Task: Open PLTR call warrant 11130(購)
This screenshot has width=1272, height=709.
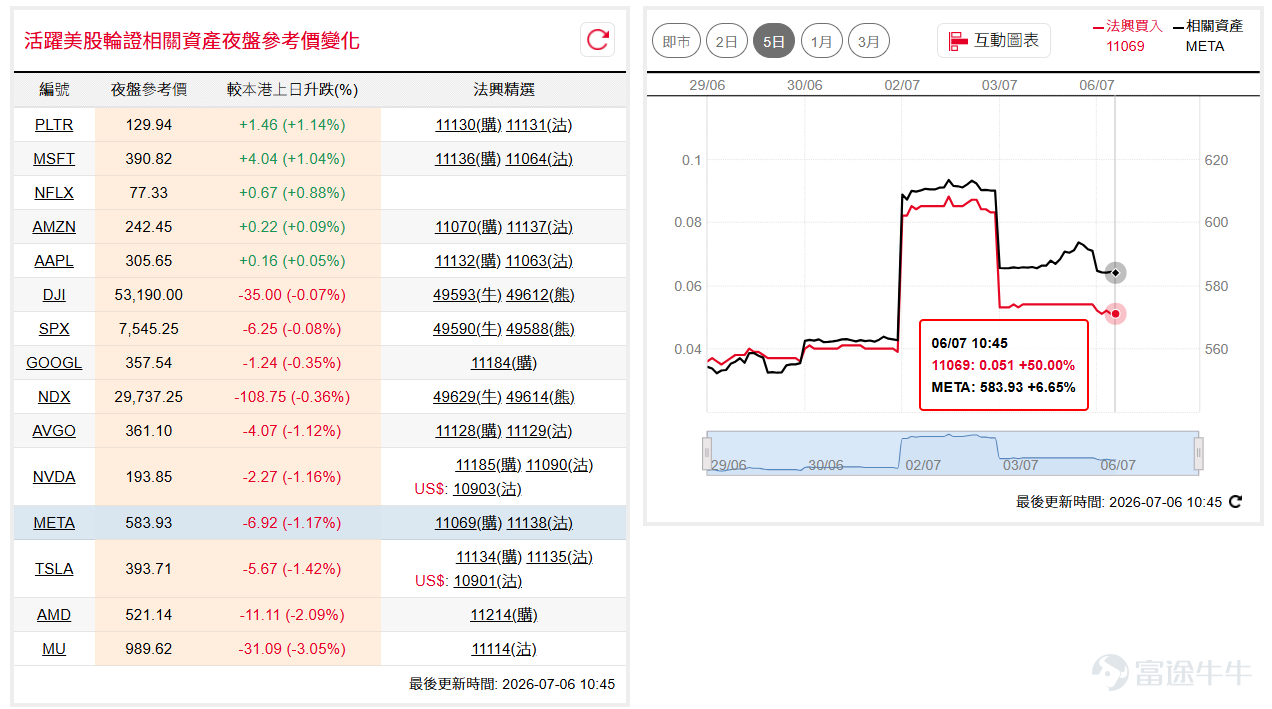Action: pyautogui.click(x=468, y=125)
